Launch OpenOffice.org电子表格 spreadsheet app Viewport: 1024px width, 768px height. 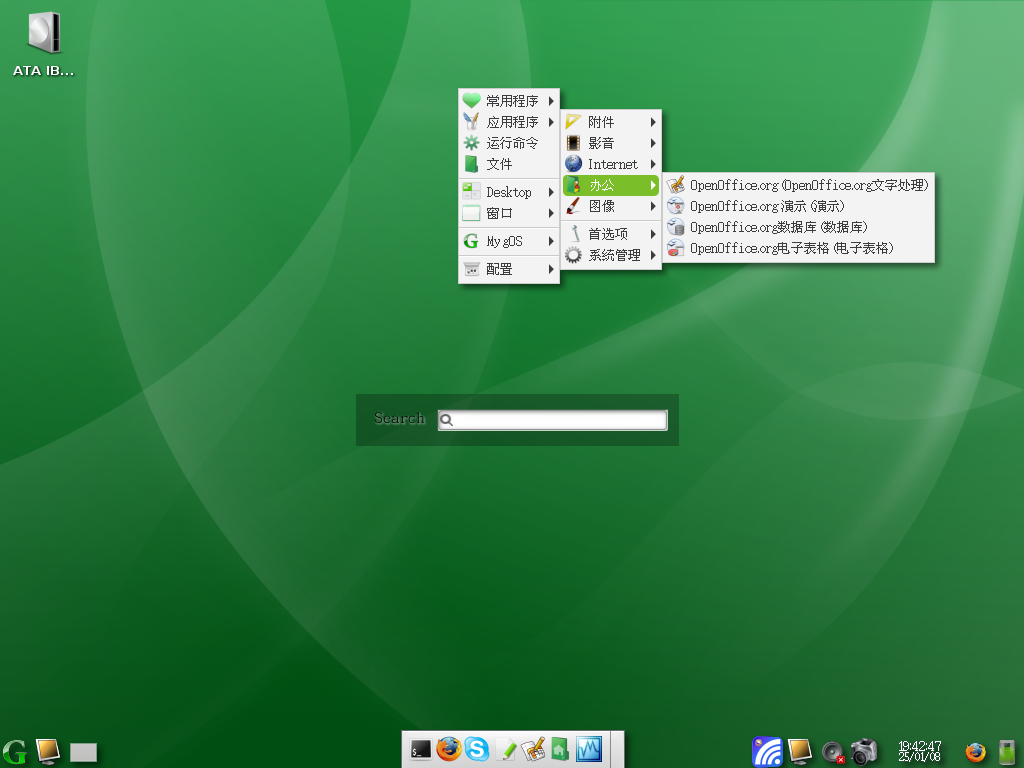(x=798, y=248)
